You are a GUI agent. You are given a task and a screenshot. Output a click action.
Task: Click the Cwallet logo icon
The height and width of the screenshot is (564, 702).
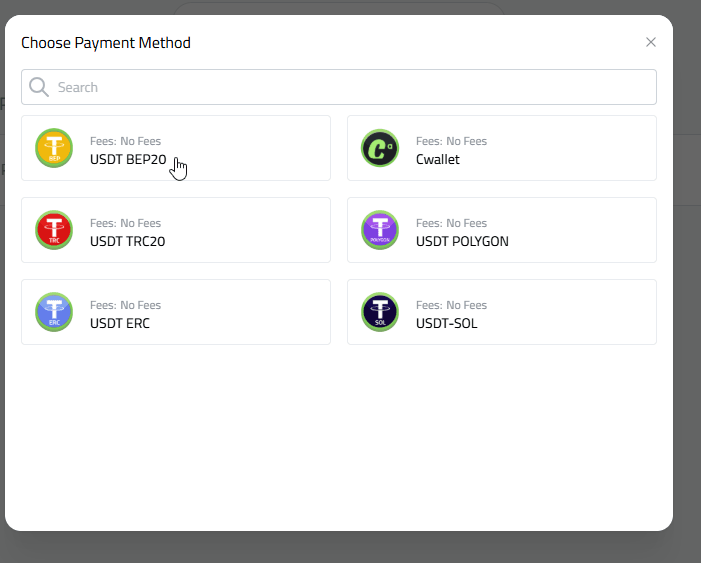(x=380, y=148)
